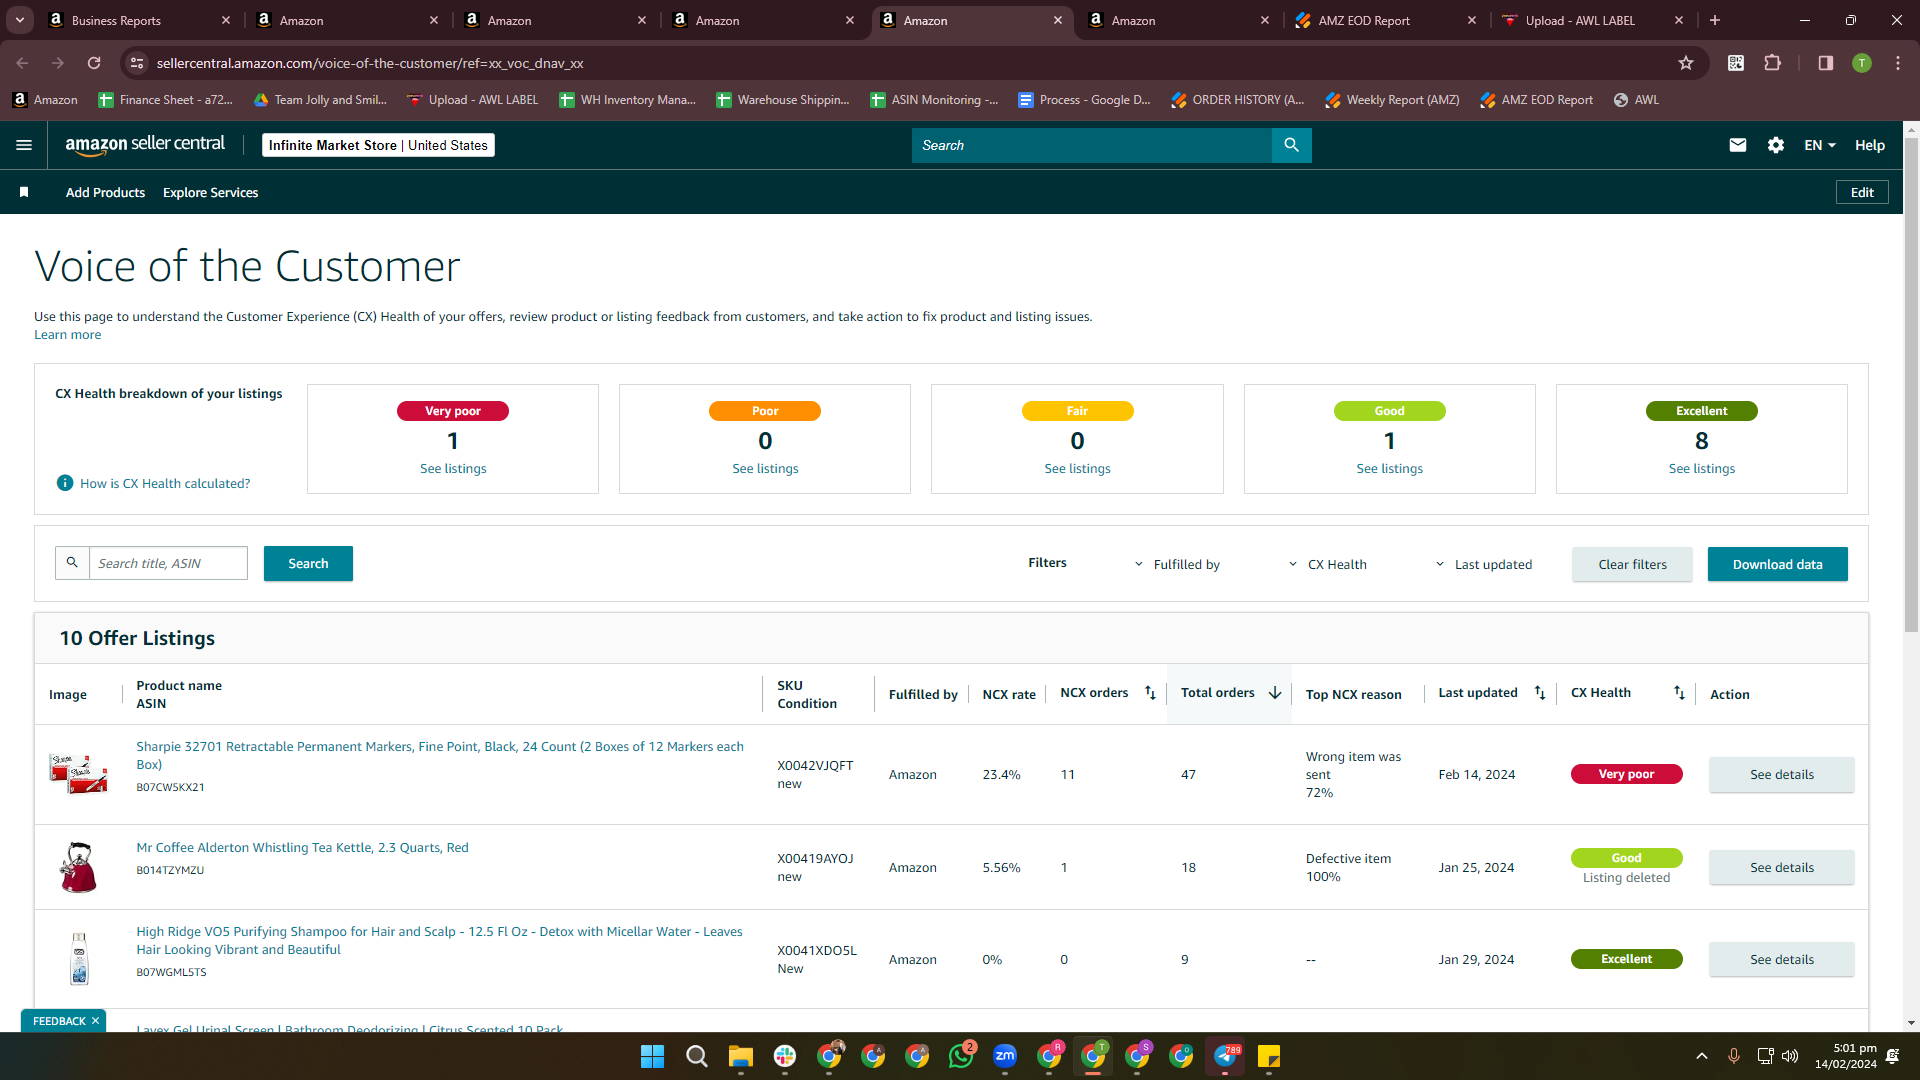
Task: Switch to the Business Reports tab
Action: [x=140, y=20]
